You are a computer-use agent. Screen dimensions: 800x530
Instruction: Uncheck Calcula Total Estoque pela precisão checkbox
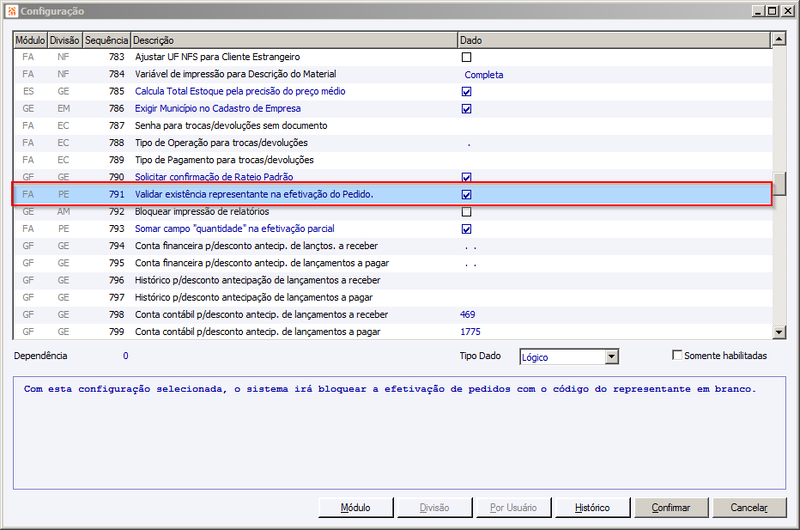pyautogui.click(x=466, y=92)
